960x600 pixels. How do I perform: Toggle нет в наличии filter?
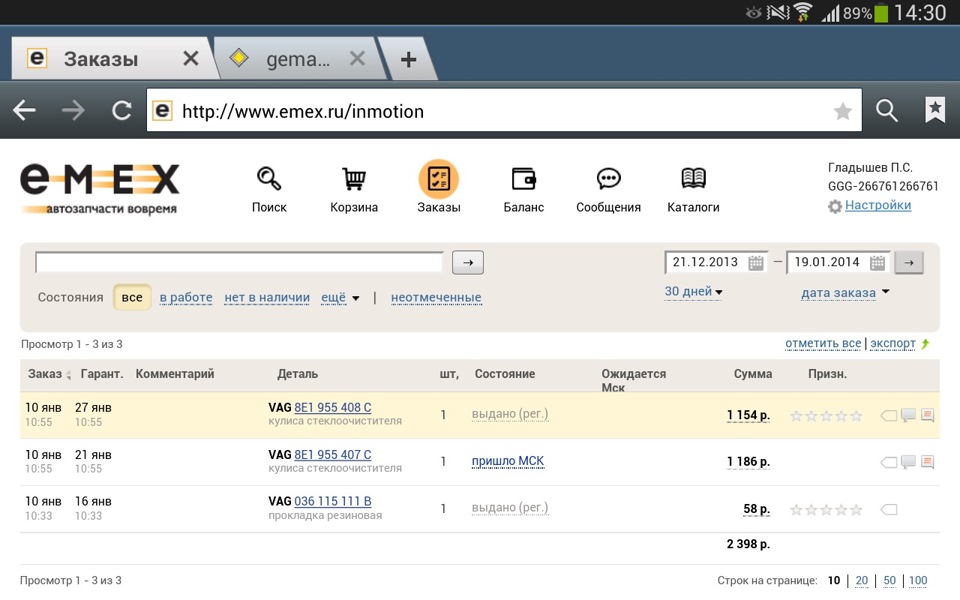click(x=268, y=297)
